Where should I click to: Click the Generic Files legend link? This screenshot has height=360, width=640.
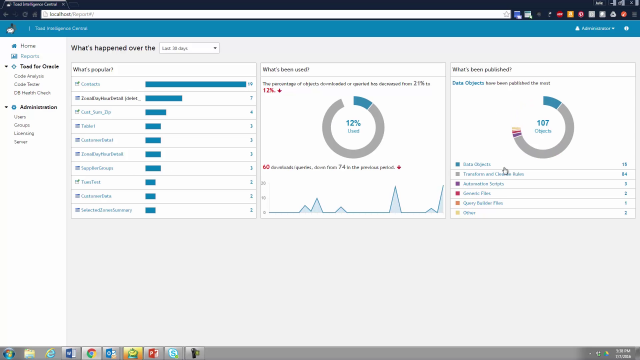click(x=477, y=193)
